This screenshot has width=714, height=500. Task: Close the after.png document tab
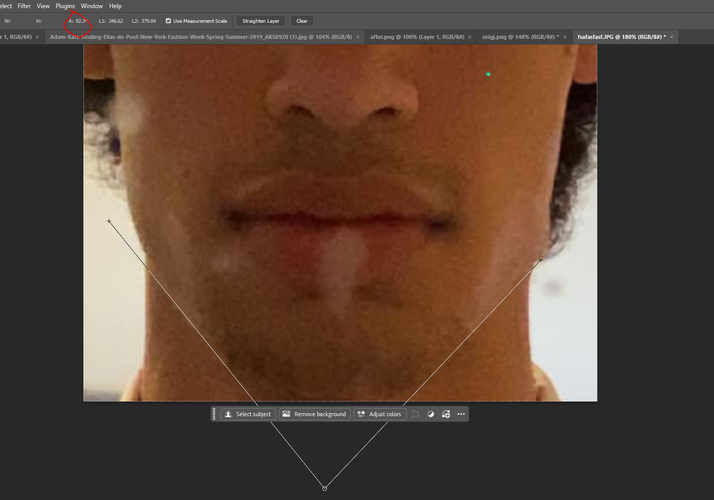click(x=469, y=36)
